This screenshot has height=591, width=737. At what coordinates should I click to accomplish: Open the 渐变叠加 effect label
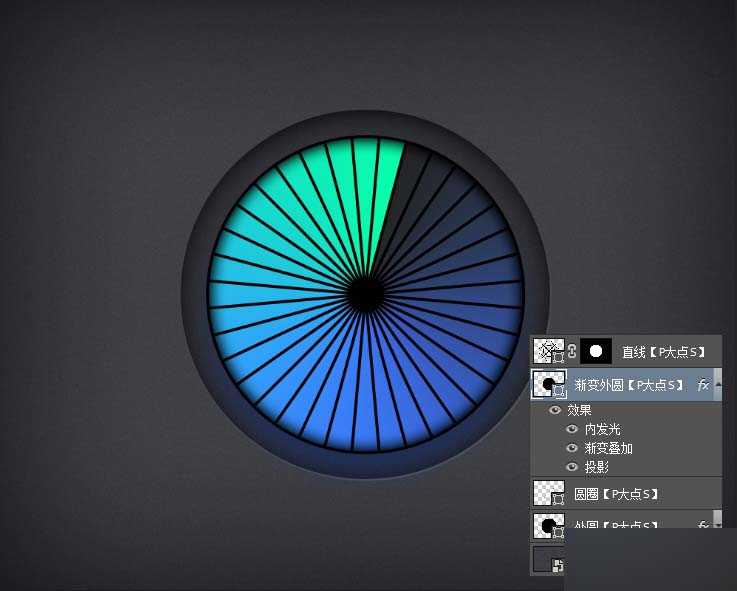609,448
